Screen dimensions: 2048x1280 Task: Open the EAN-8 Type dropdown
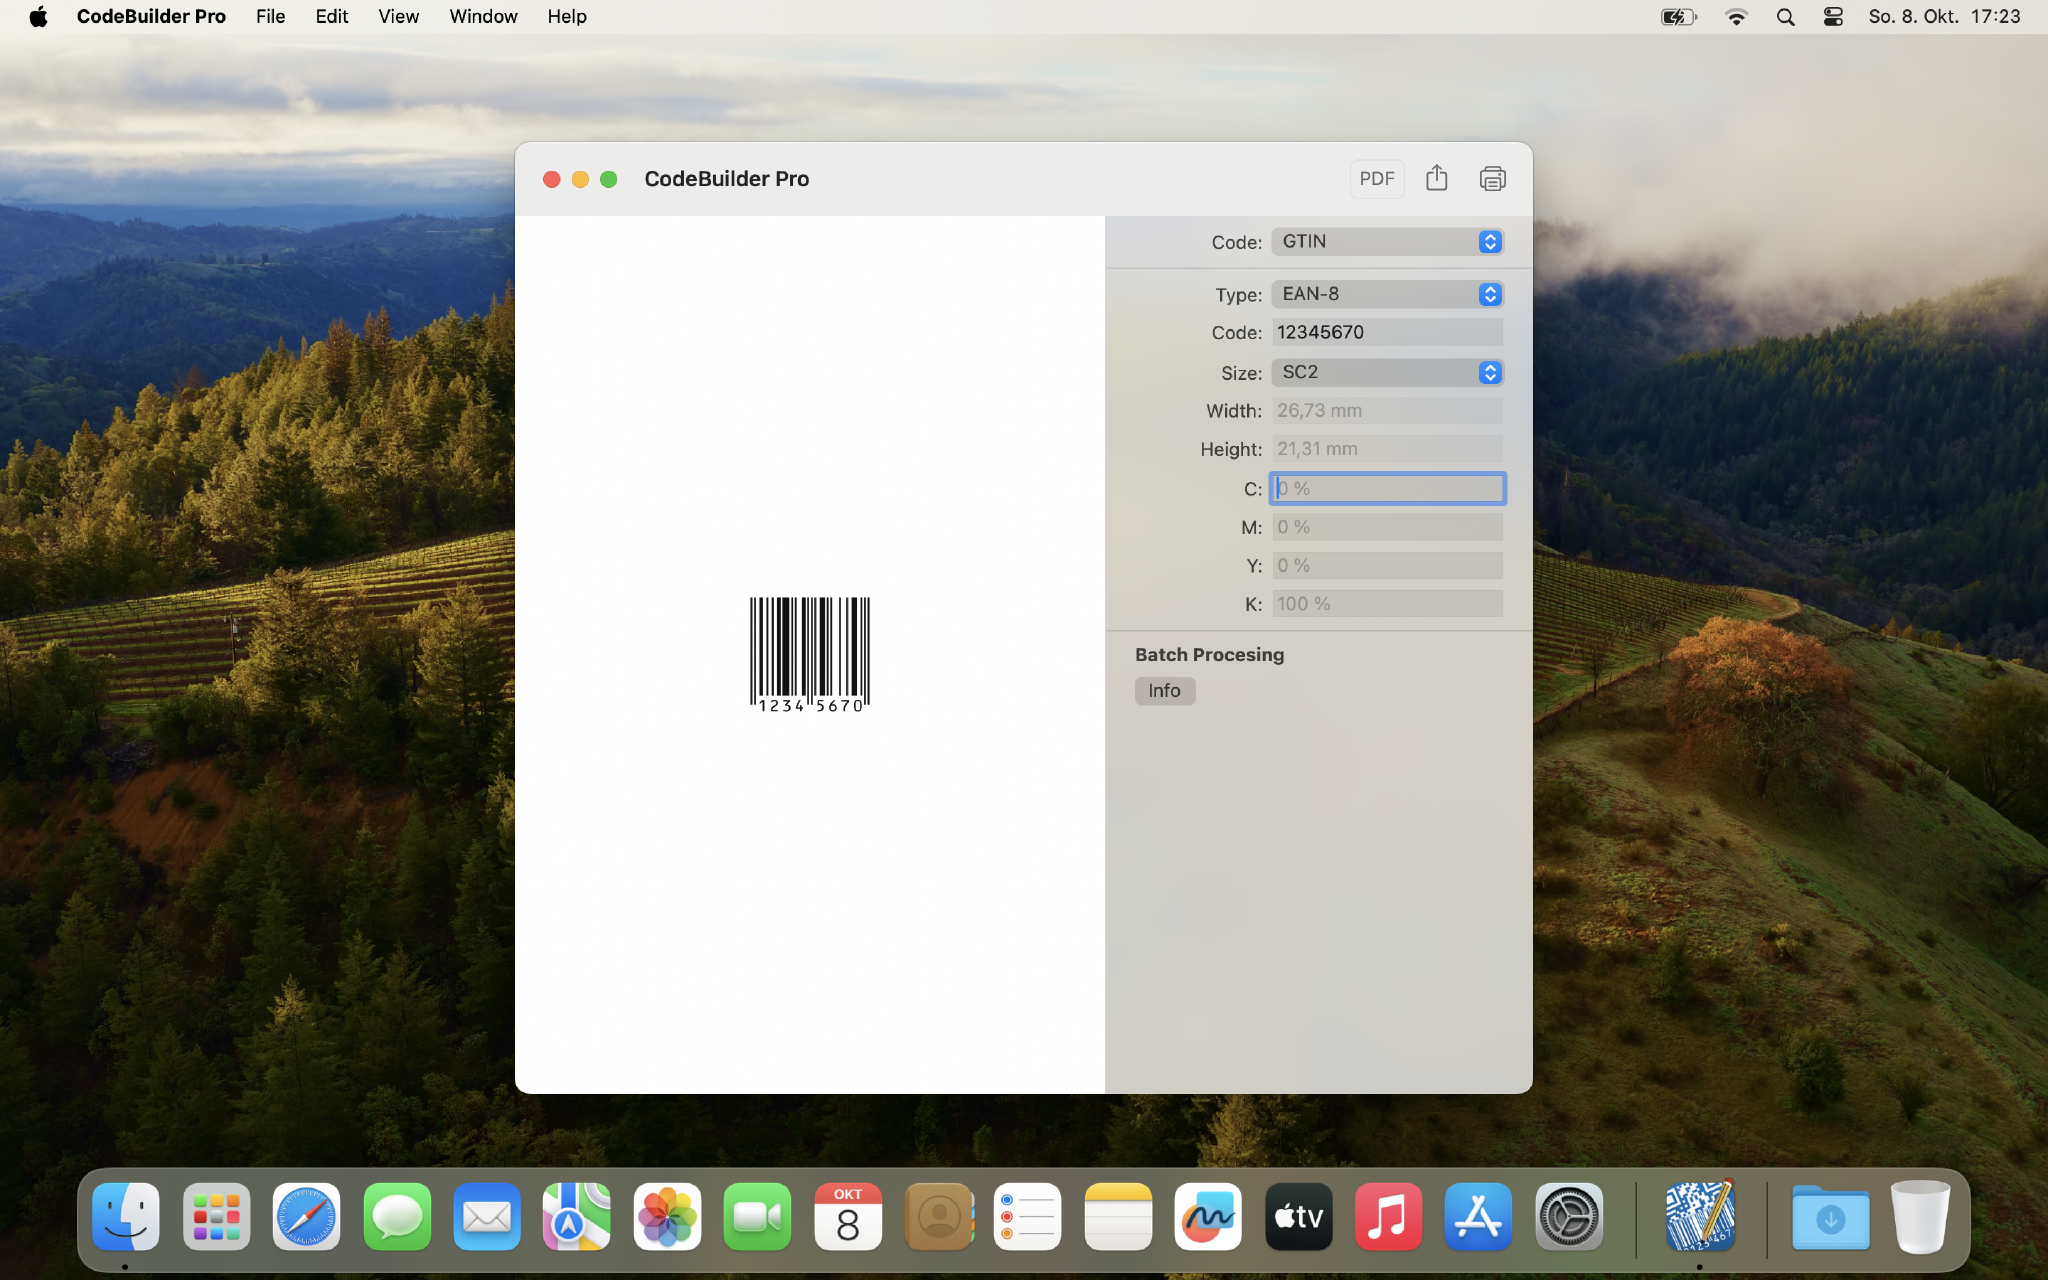tap(1388, 294)
